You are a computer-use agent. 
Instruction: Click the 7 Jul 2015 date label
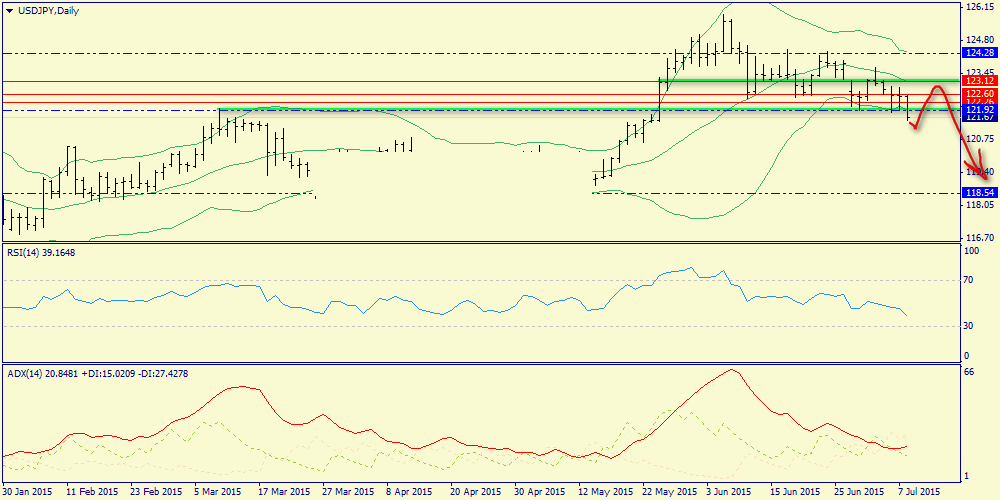pyautogui.click(x=915, y=492)
